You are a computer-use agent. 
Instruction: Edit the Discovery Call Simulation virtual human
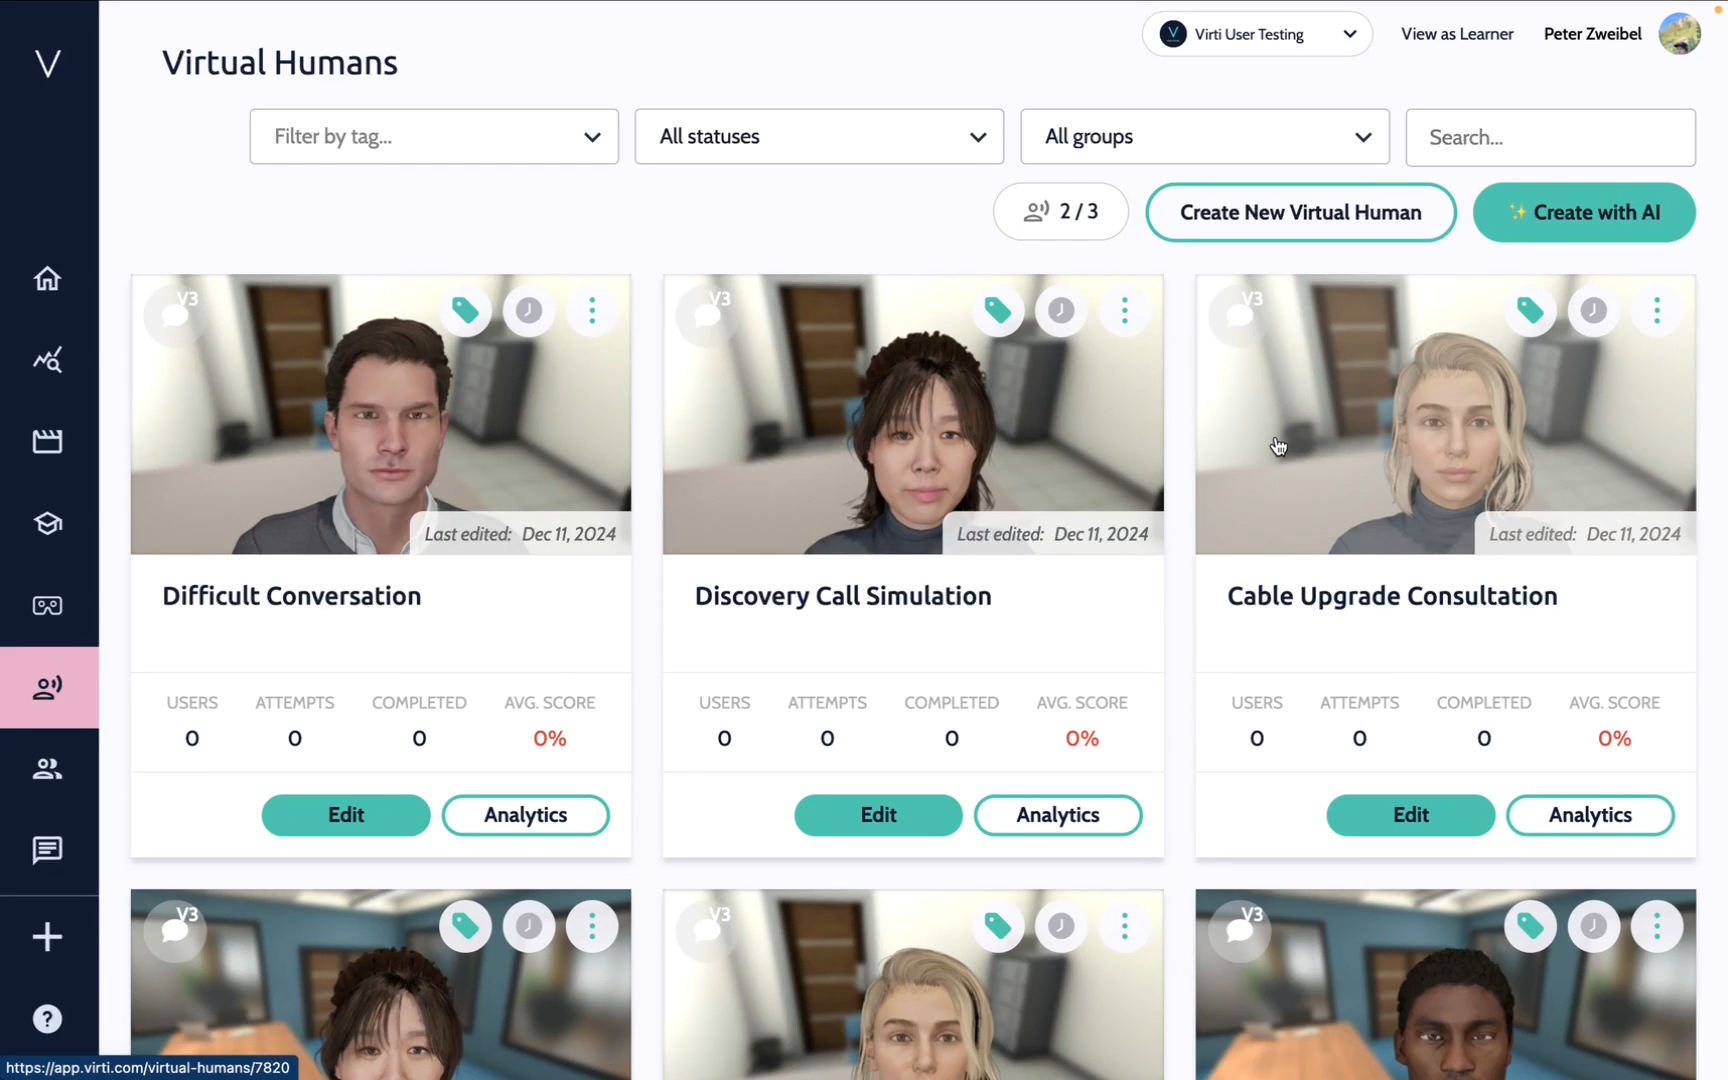879,815
